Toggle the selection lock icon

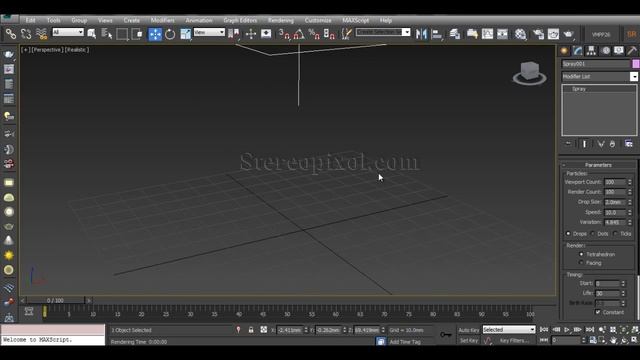251,330
